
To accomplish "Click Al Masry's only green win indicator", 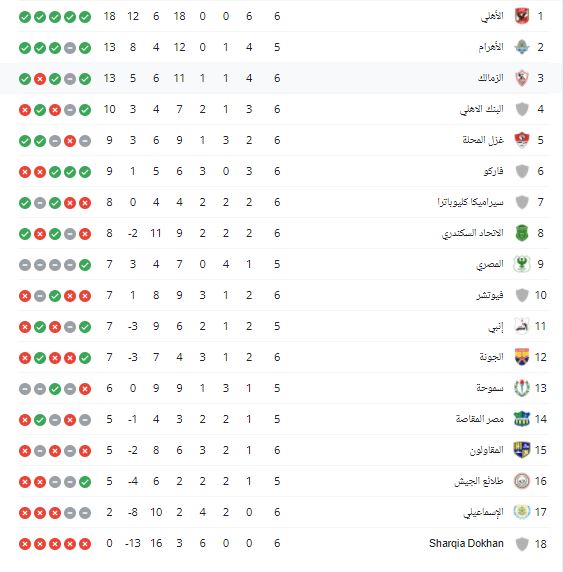I will 85,264.
